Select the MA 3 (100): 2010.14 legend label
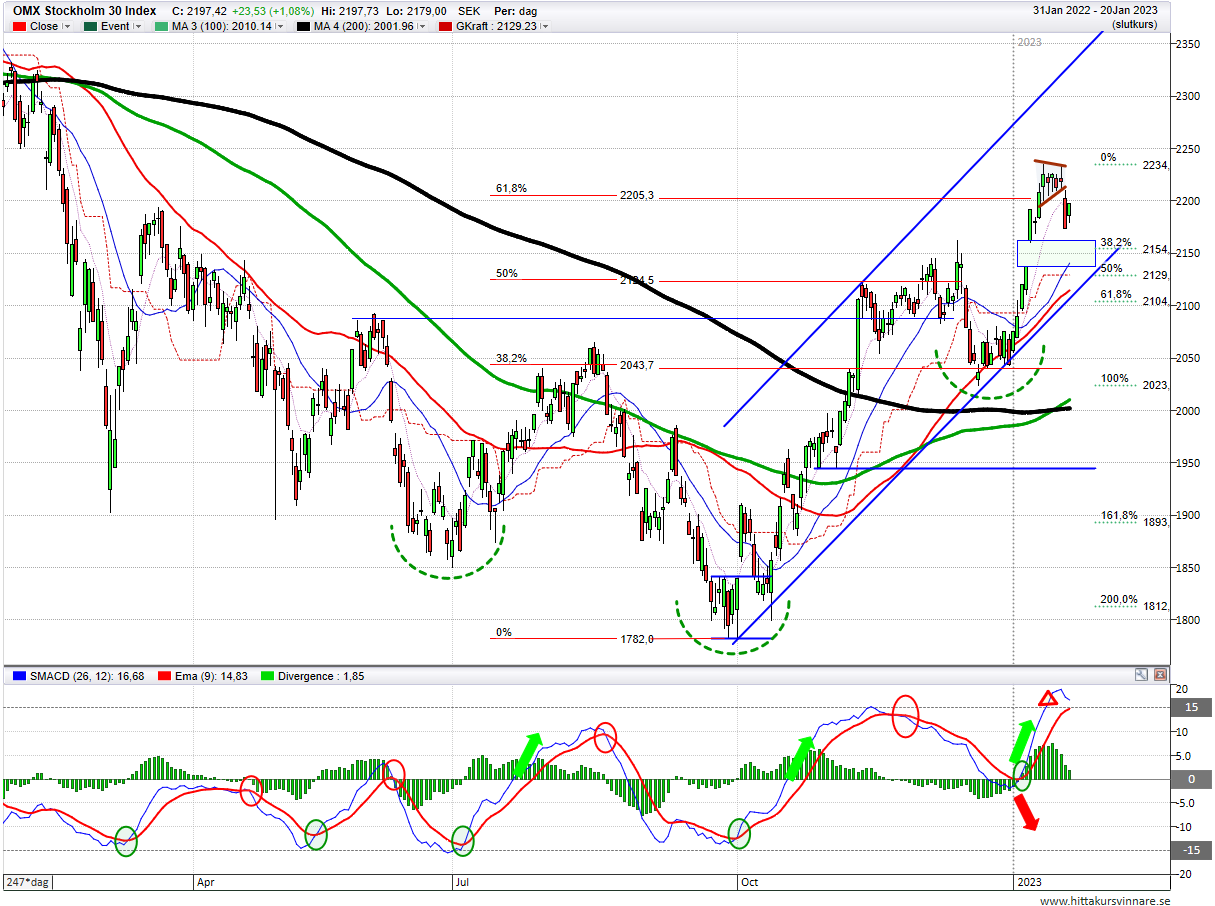The image size is (1215, 906). tap(221, 27)
